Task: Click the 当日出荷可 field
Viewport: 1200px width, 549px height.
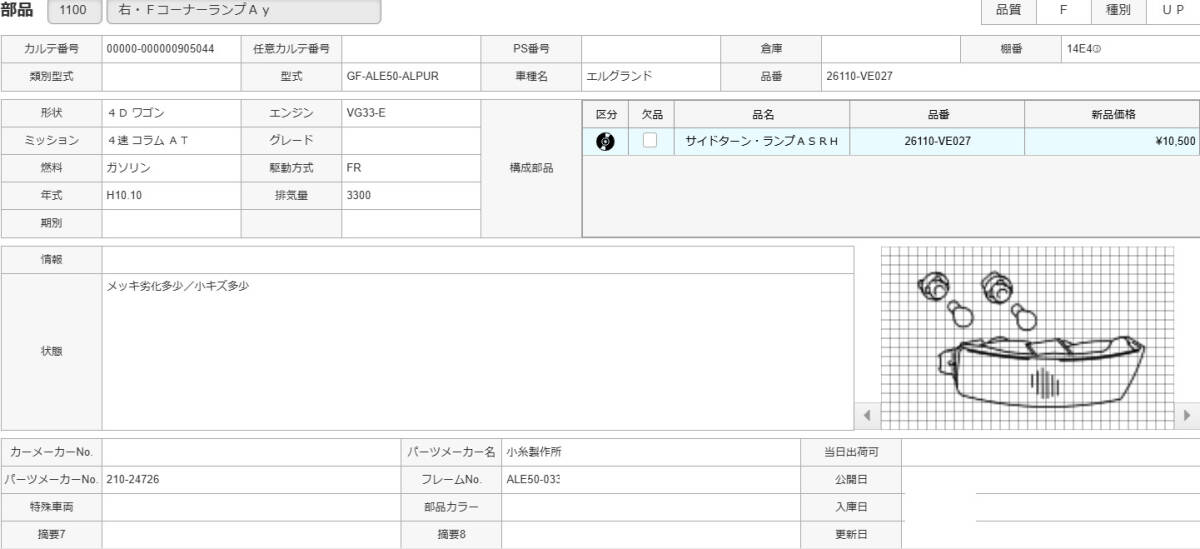Action: click(1050, 452)
